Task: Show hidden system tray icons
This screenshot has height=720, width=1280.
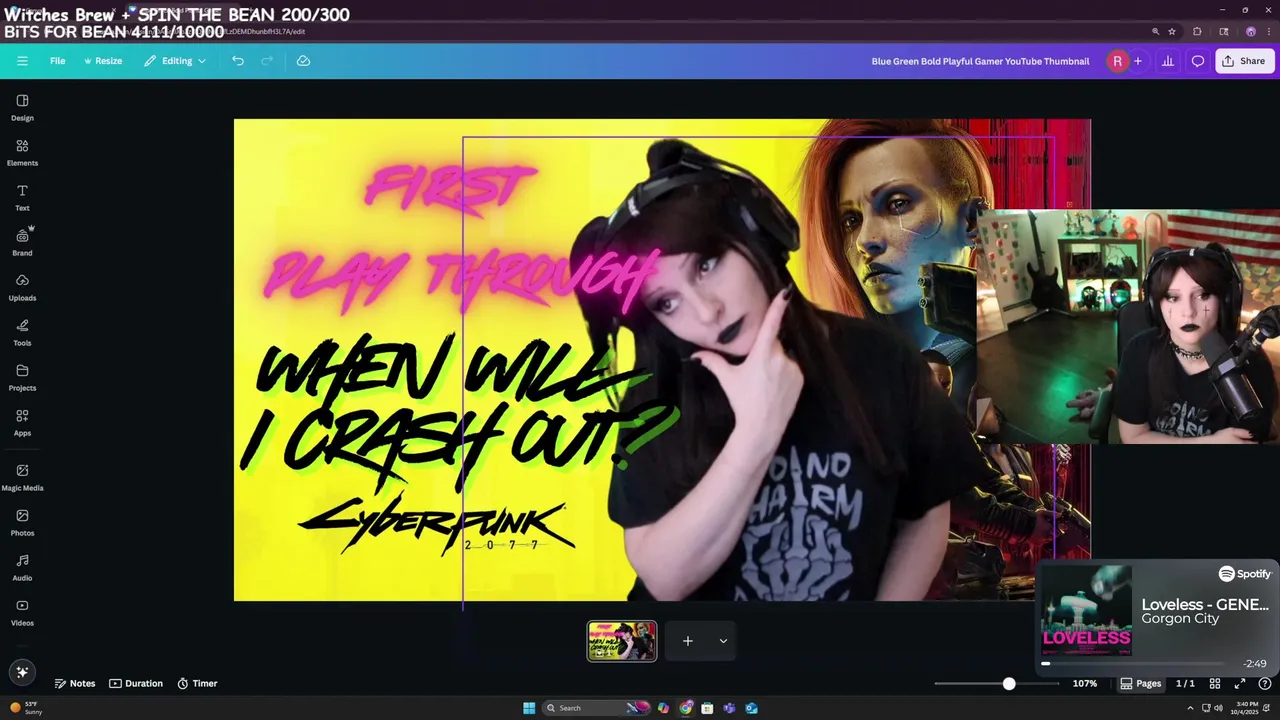Action: click(x=1189, y=708)
